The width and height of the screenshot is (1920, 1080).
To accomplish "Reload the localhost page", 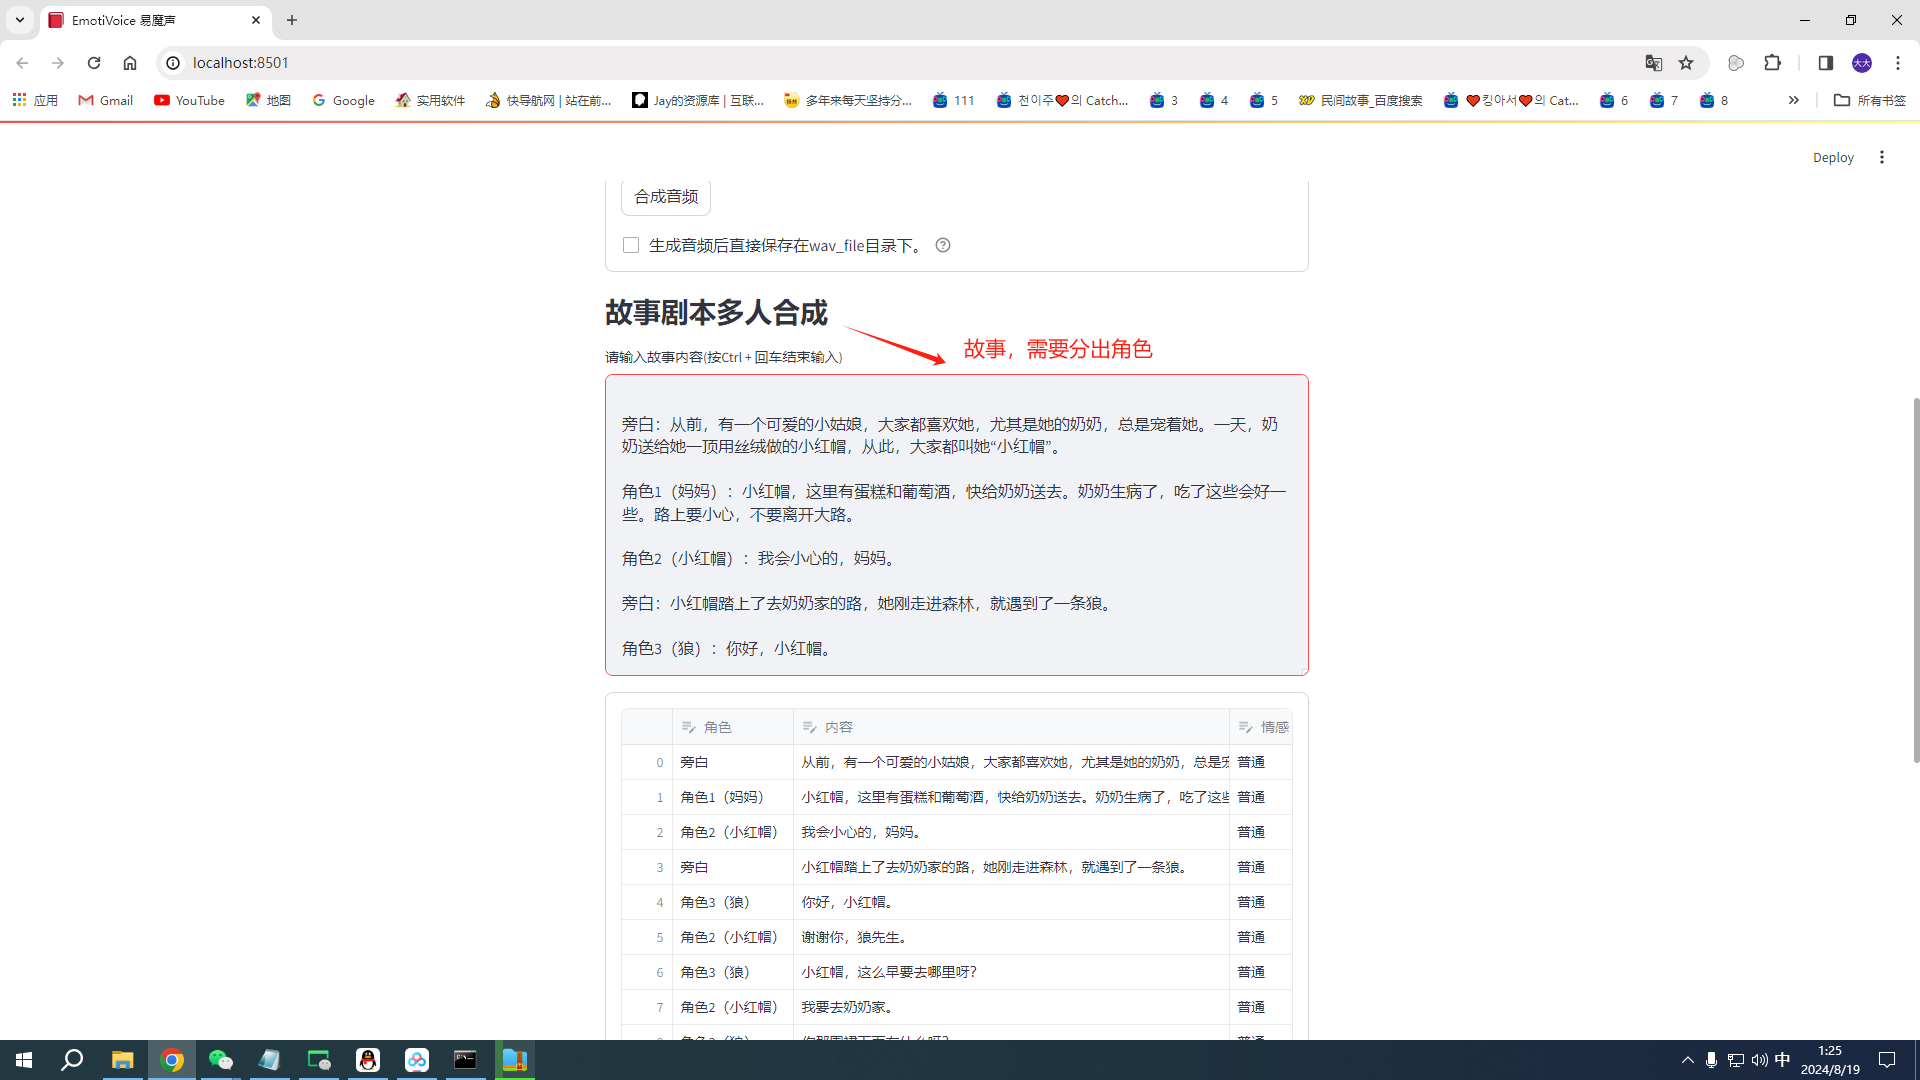I will (x=94, y=63).
